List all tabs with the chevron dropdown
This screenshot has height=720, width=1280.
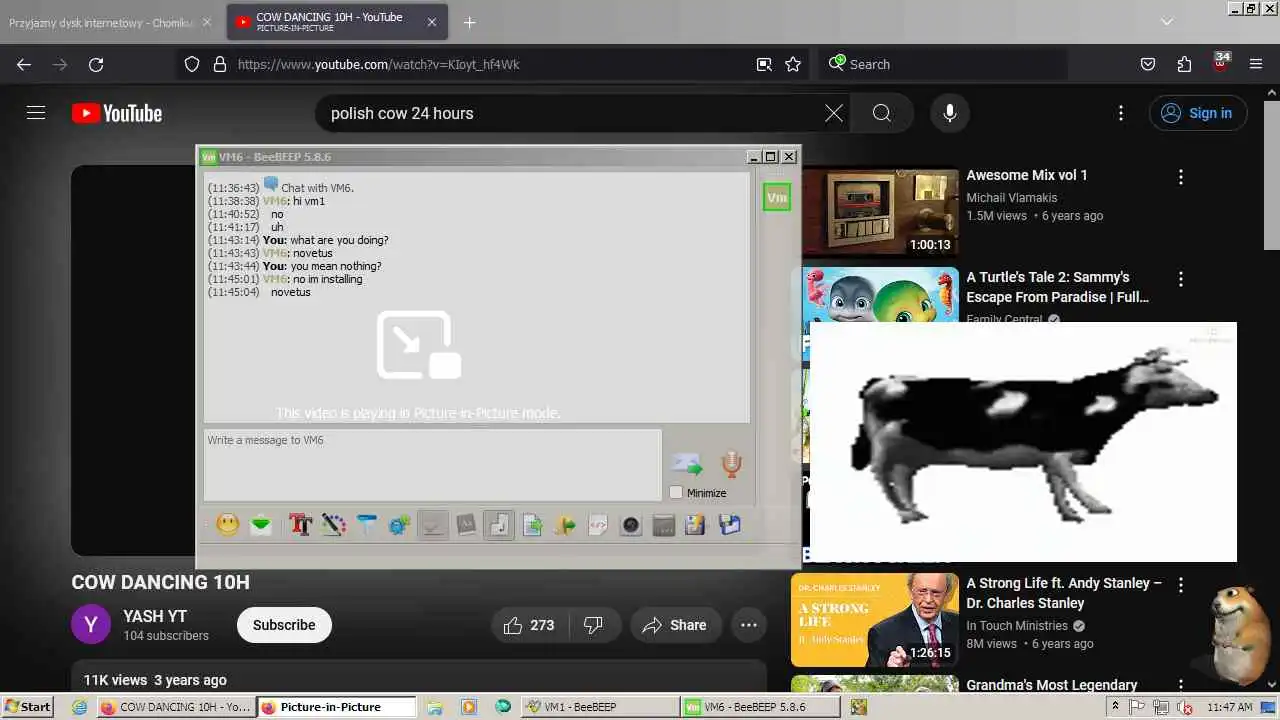(1167, 21)
